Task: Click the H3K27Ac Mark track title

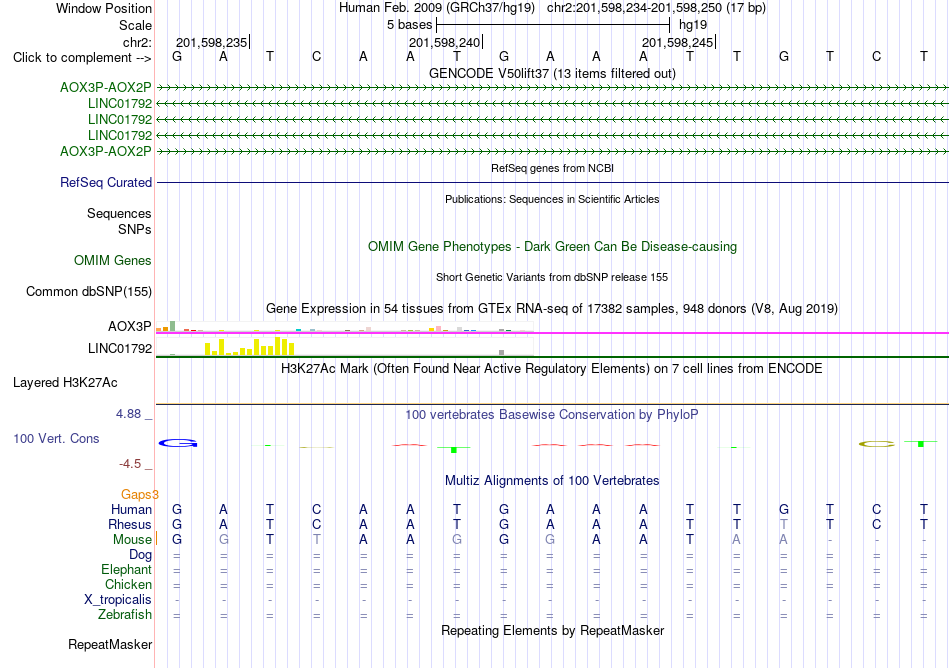Action: coord(552,368)
